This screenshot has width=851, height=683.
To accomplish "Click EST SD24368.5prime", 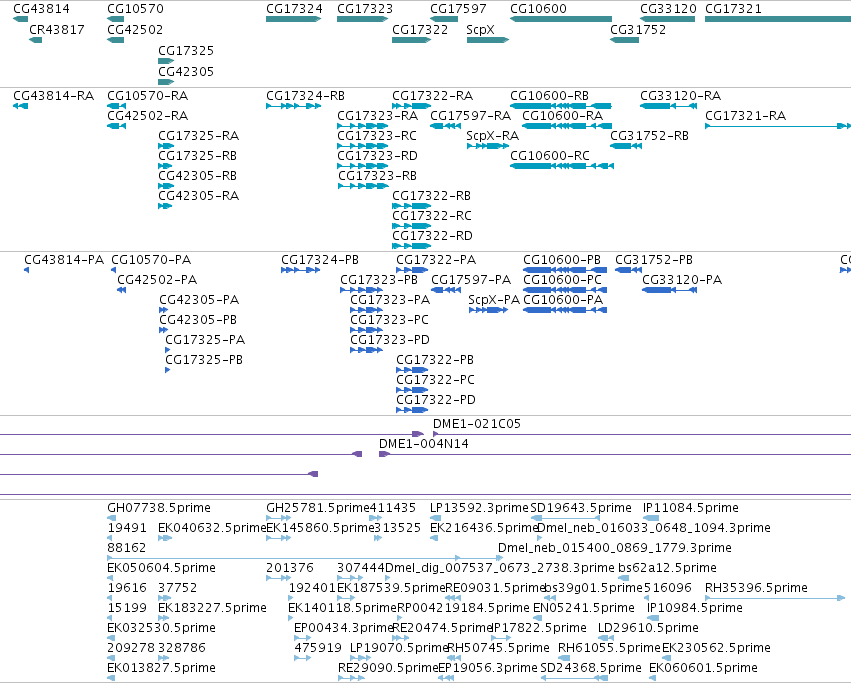I will (x=591, y=668).
